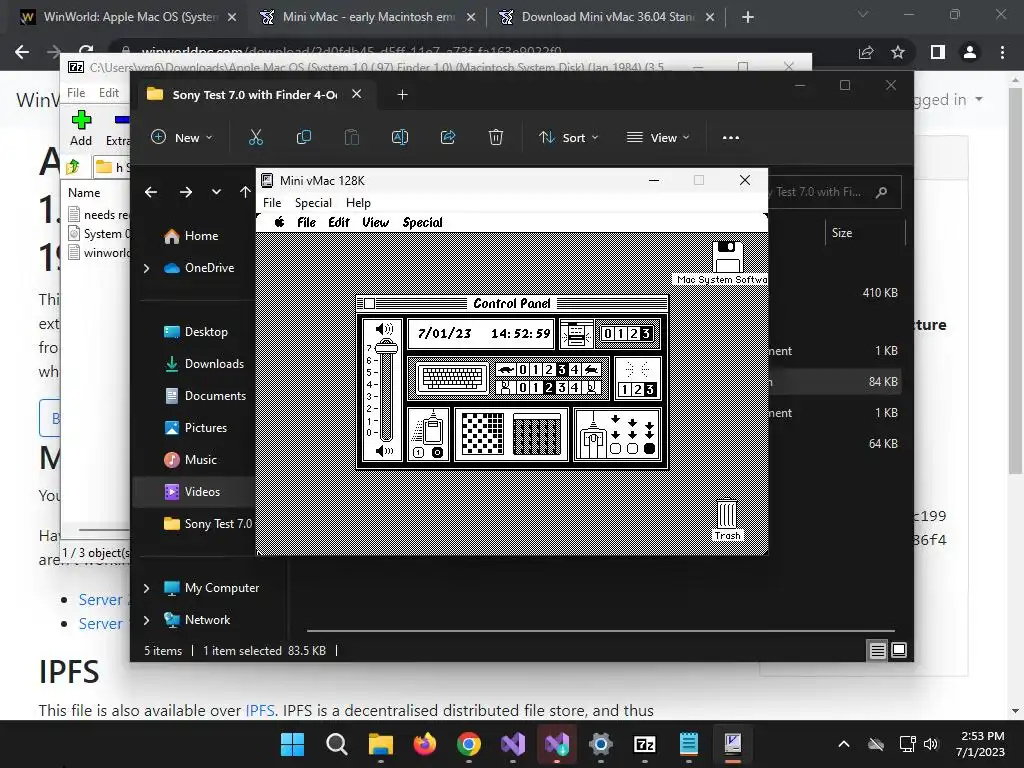Open the Mac Edit menu
Image resolution: width=1024 pixels, height=768 pixels.
[x=339, y=222]
